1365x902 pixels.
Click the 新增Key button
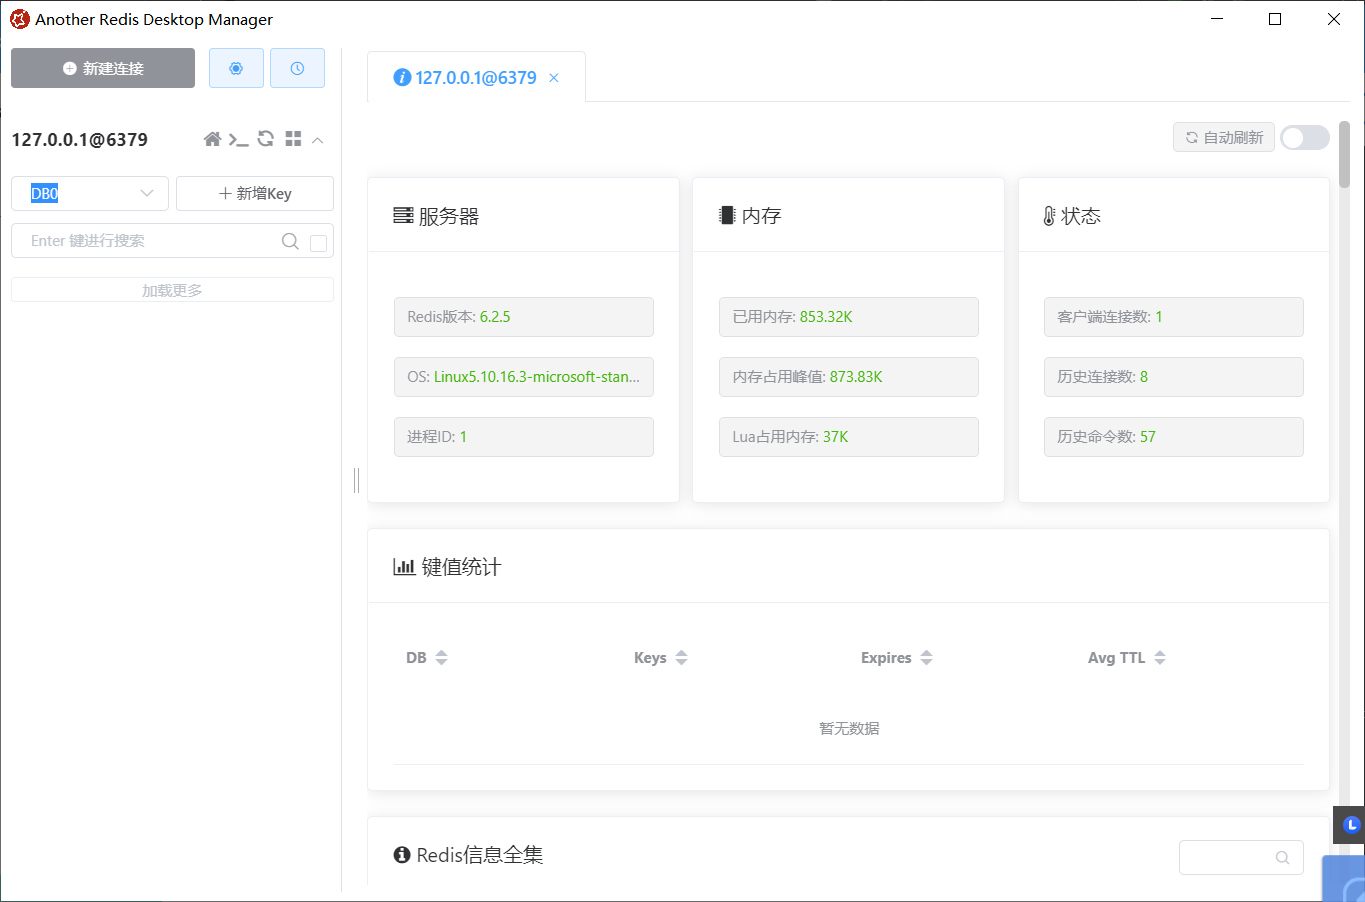tap(255, 194)
